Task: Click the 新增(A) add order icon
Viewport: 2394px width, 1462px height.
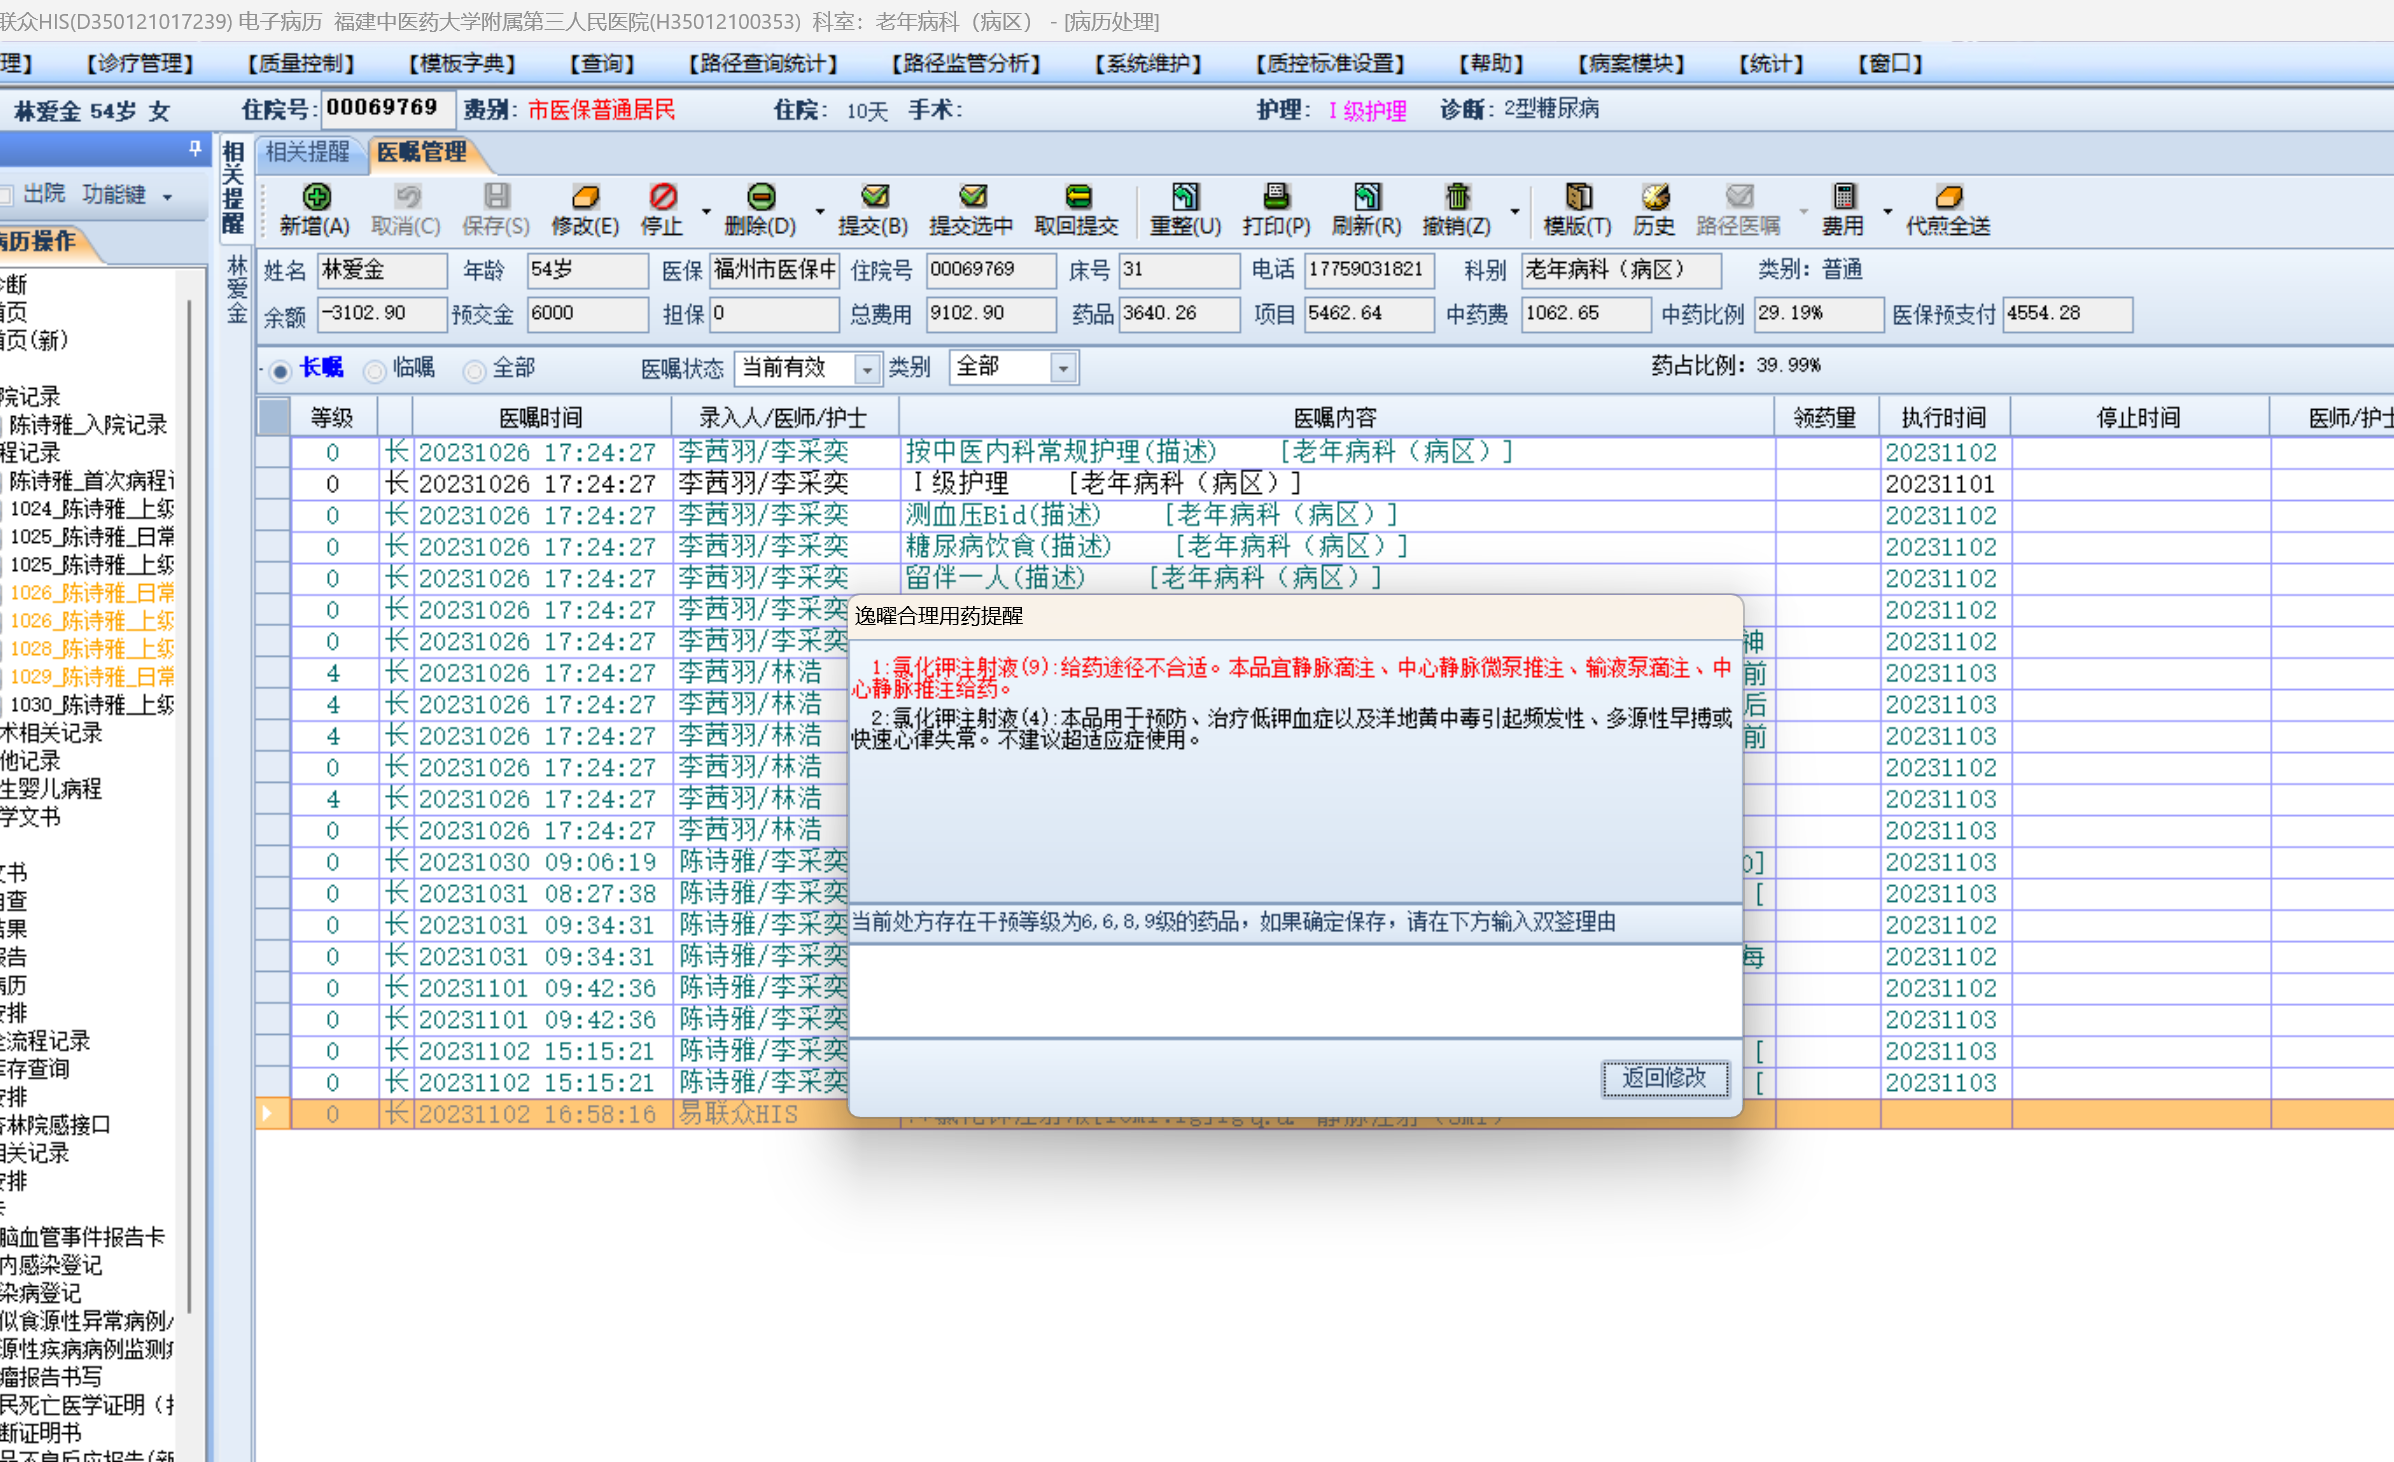Action: (315, 197)
